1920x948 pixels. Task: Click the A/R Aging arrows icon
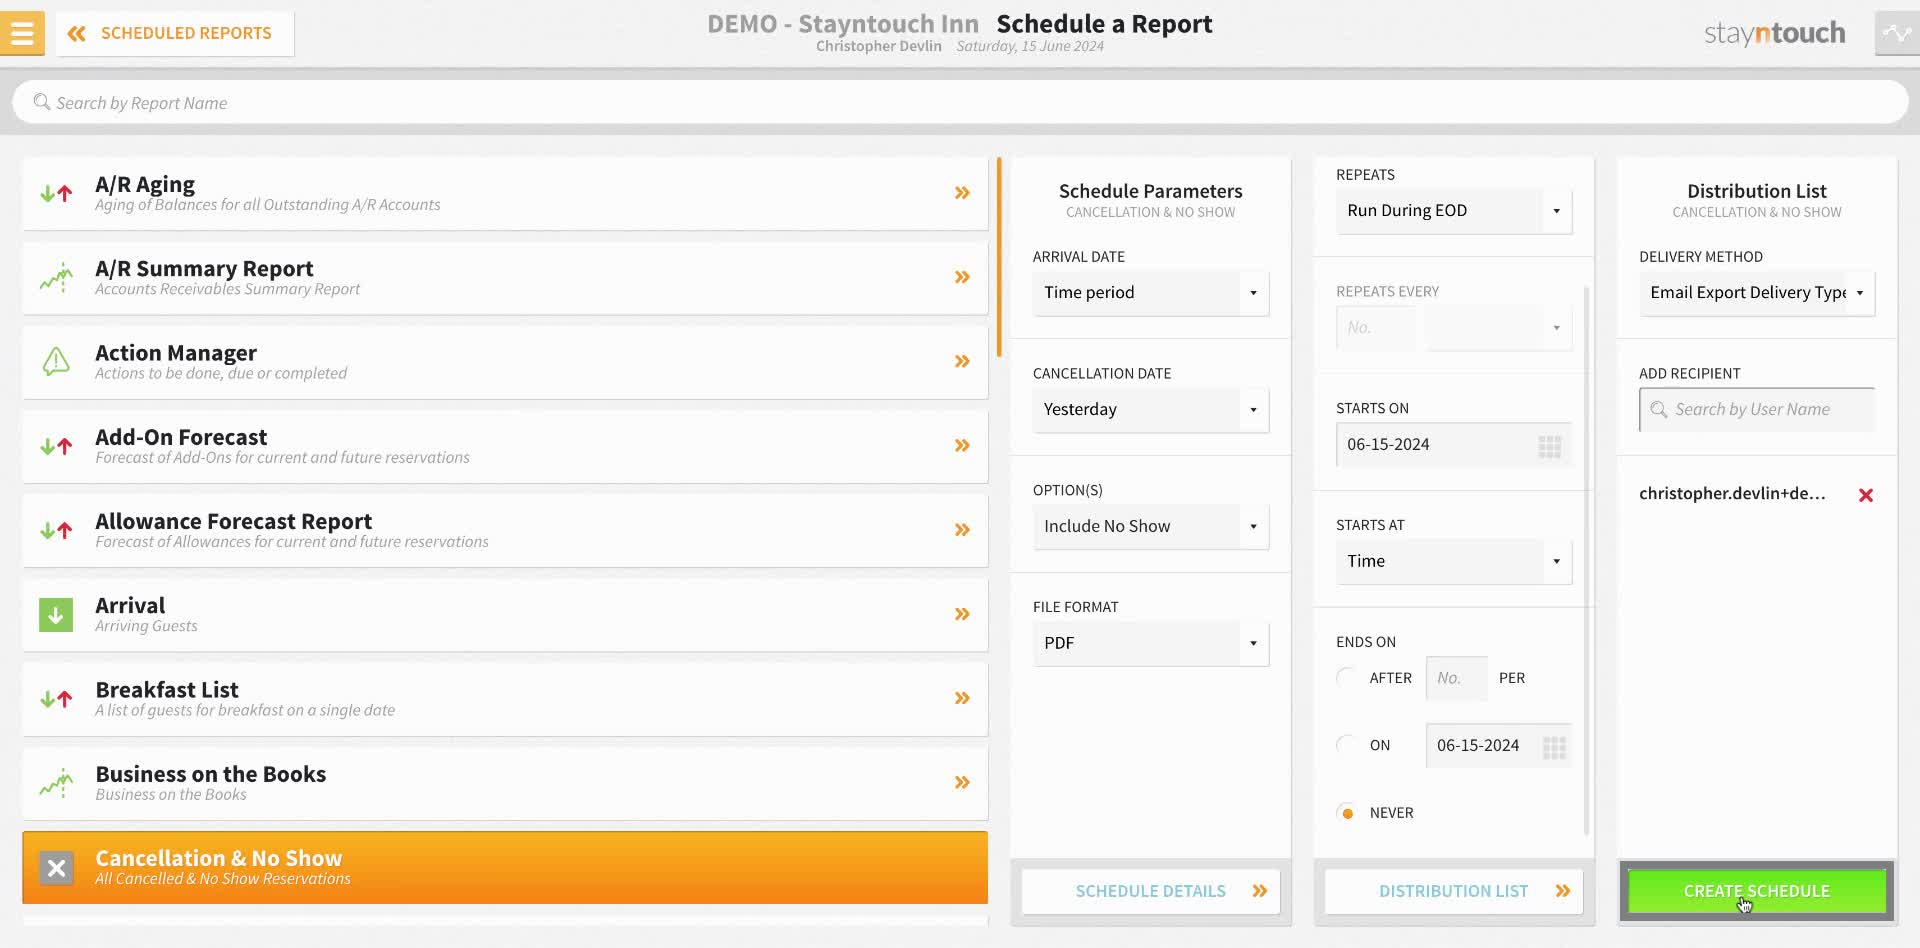(x=56, y=193)
